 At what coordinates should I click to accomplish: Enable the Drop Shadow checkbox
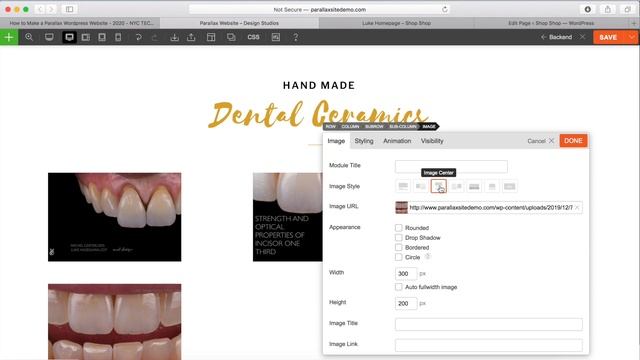click(x=398, y=238)
